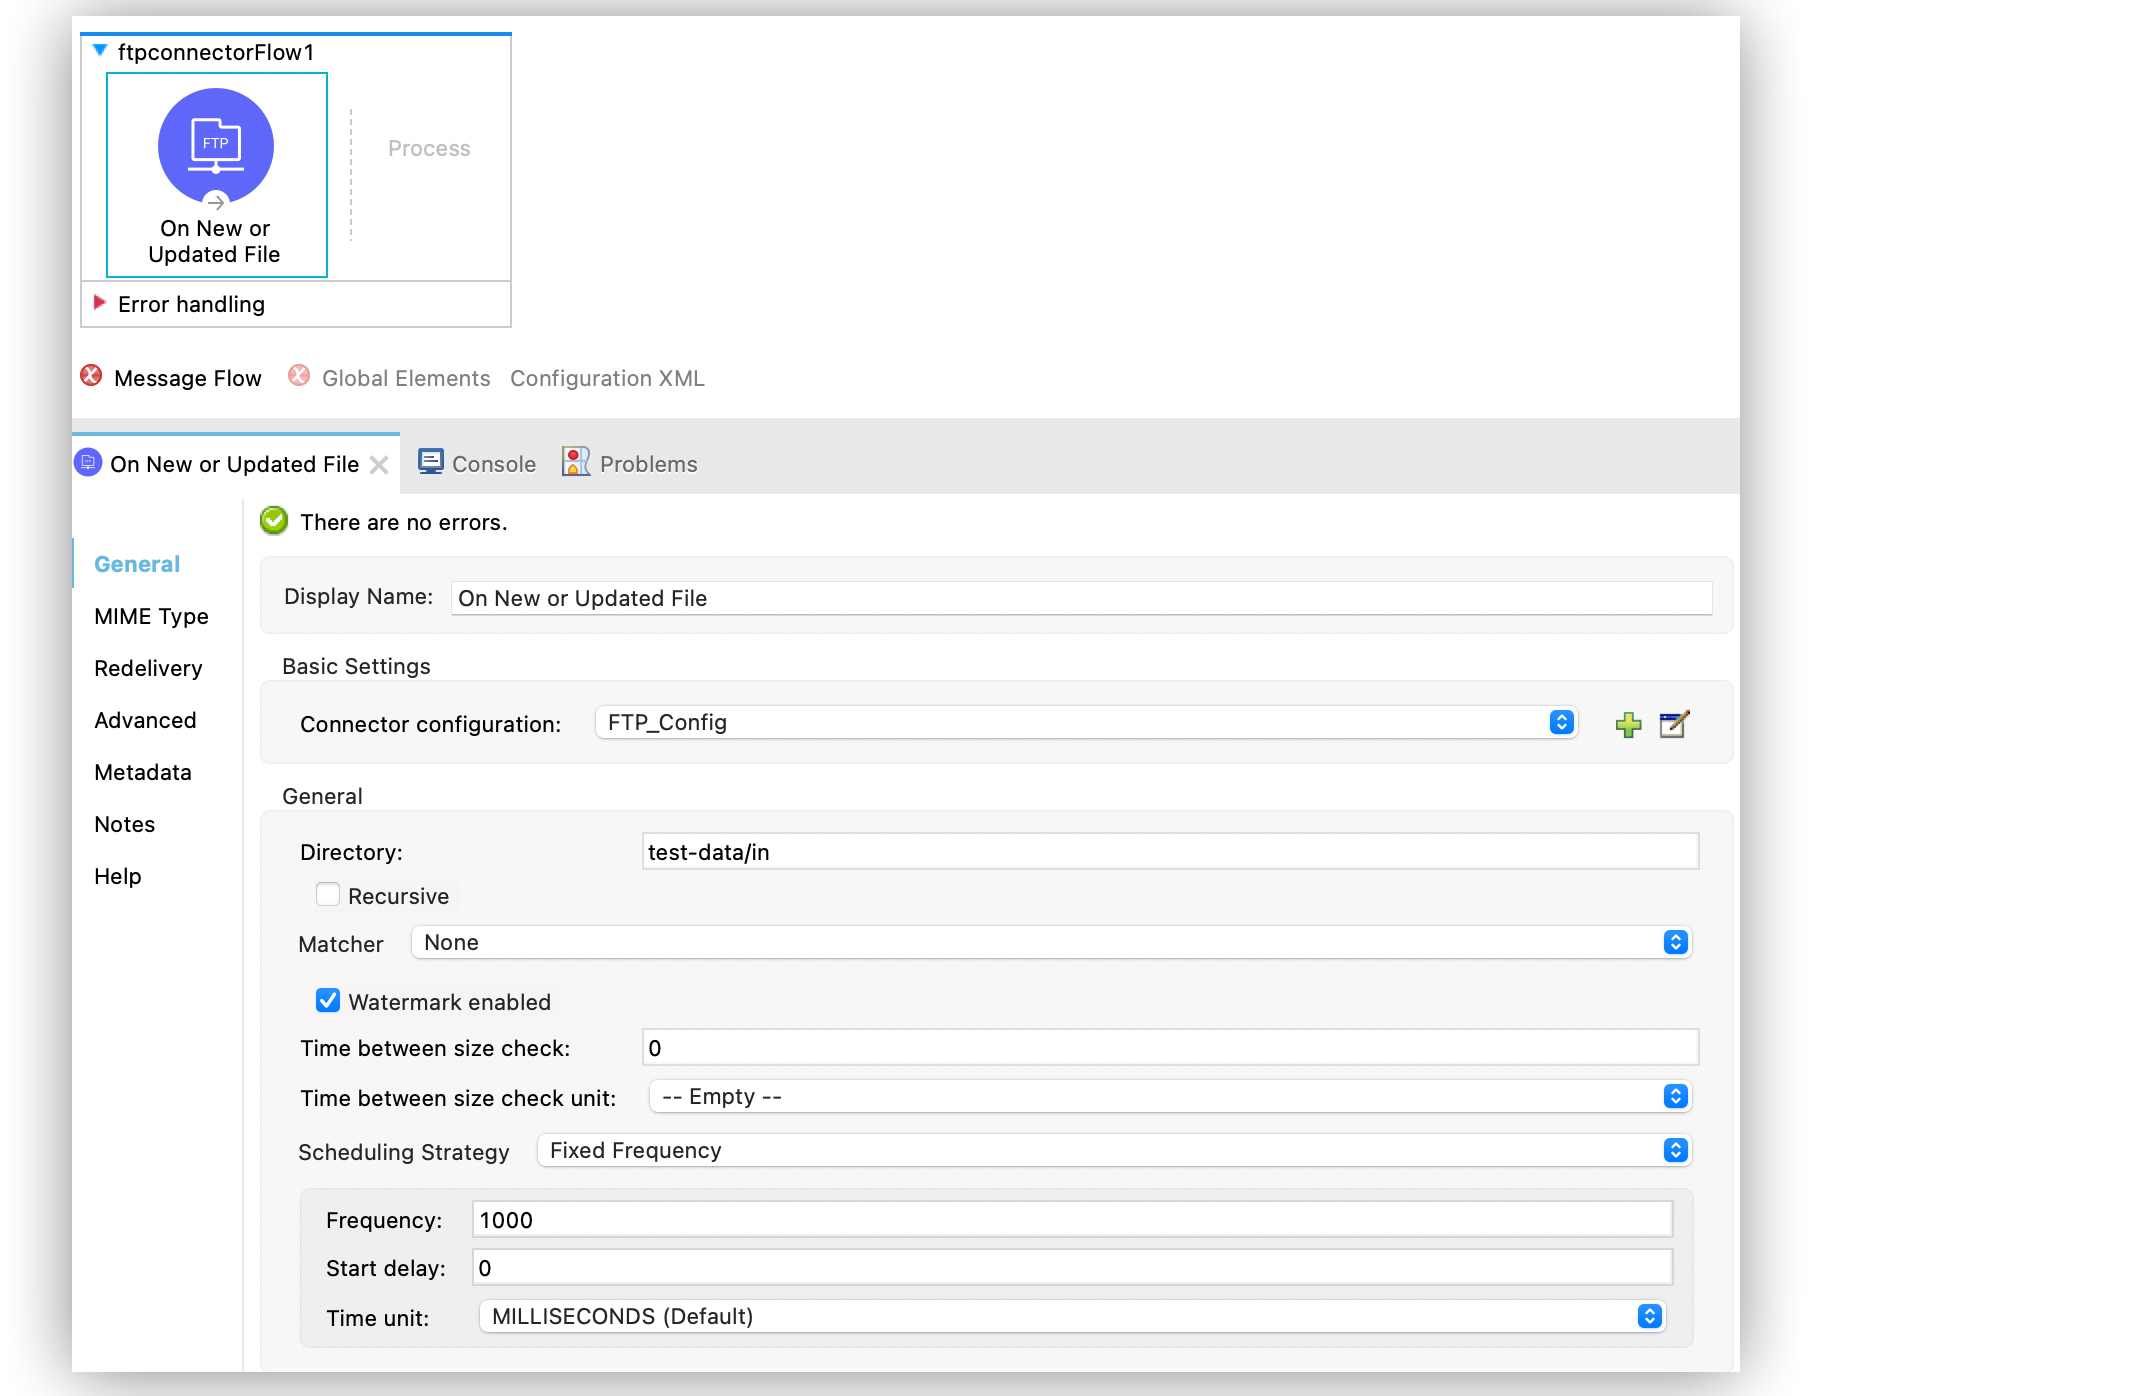This screenshot has height=1396, width=2142.
Task: Click the ftpconnectorFlow1 flow title
Action: pyautogui.click(x=216, y=52)
